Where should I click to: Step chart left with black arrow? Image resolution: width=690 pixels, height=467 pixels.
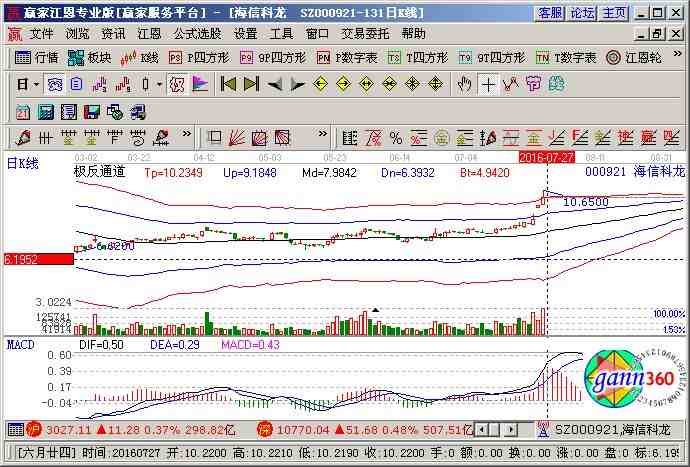pyautogui.click(x=275, y=84)
